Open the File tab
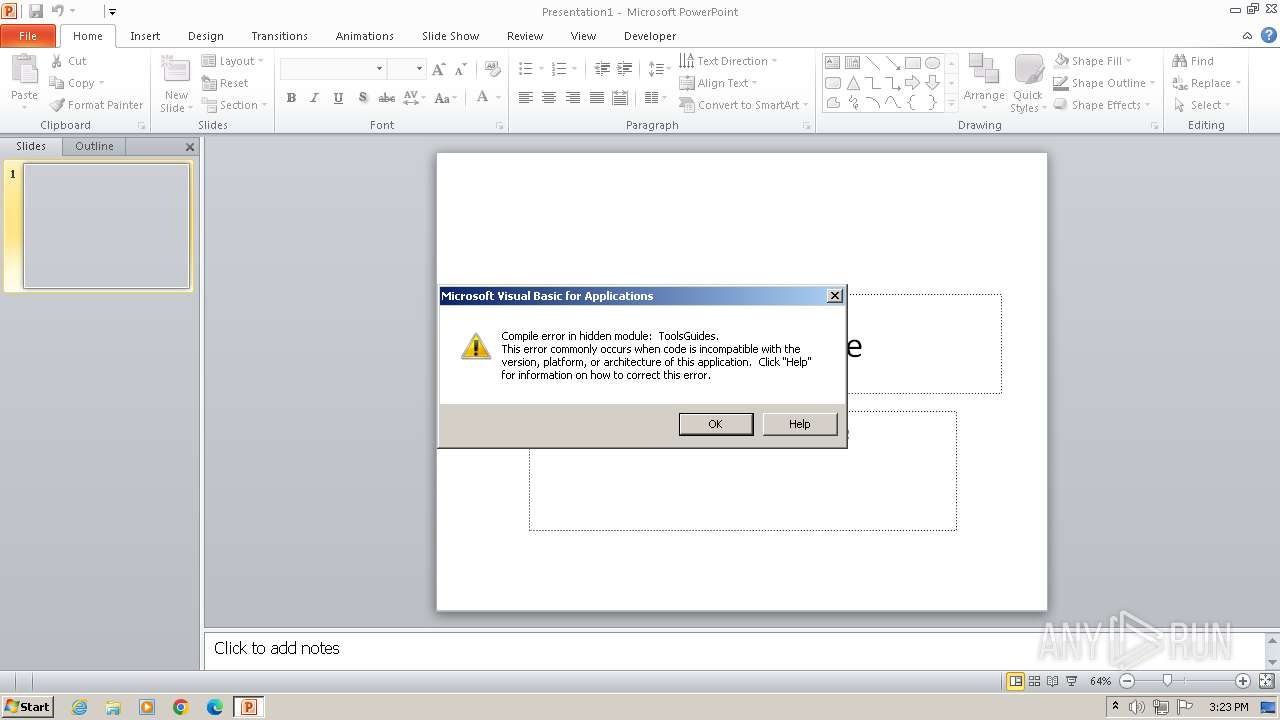This screenshot has height=720, width=1280. coord(28,36)
